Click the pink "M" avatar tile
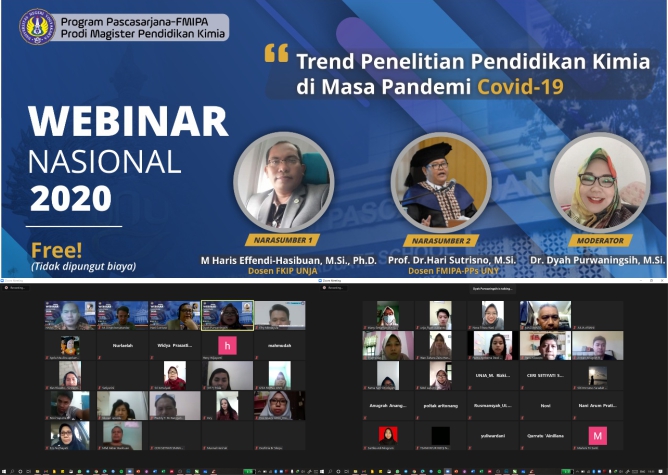This screenshot has width=668, height=475. tap(598, 435)
